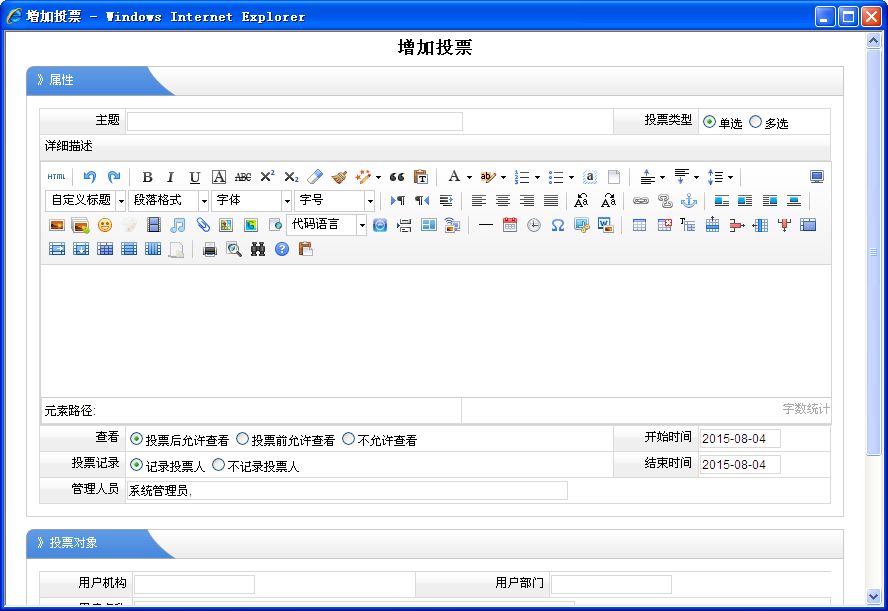Select the 多选 vote type radio button
The image size is (888, 611).
tap(755, 122)
